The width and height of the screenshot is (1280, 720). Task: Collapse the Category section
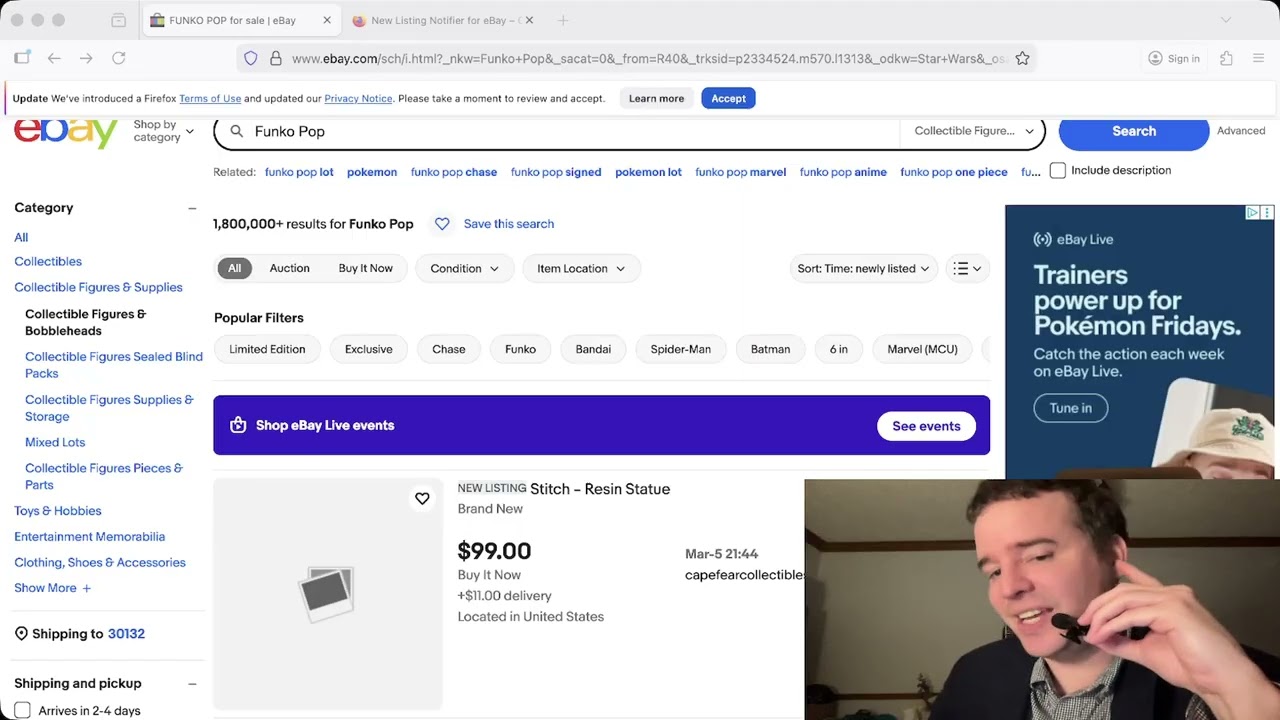[192, 208]
